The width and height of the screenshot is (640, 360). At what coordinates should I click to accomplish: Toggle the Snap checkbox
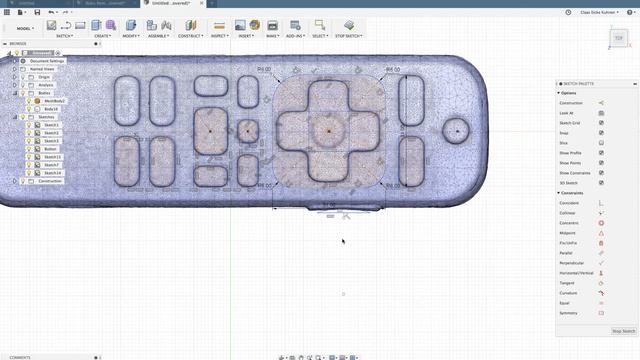click(x=601, y=133)
